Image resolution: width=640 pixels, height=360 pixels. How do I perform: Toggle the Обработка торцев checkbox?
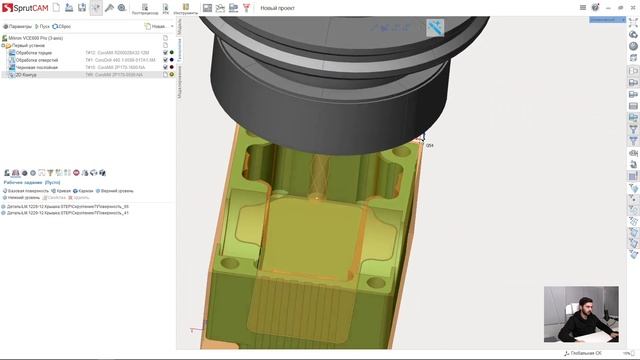pyautogui.click(x=165, y=53)
